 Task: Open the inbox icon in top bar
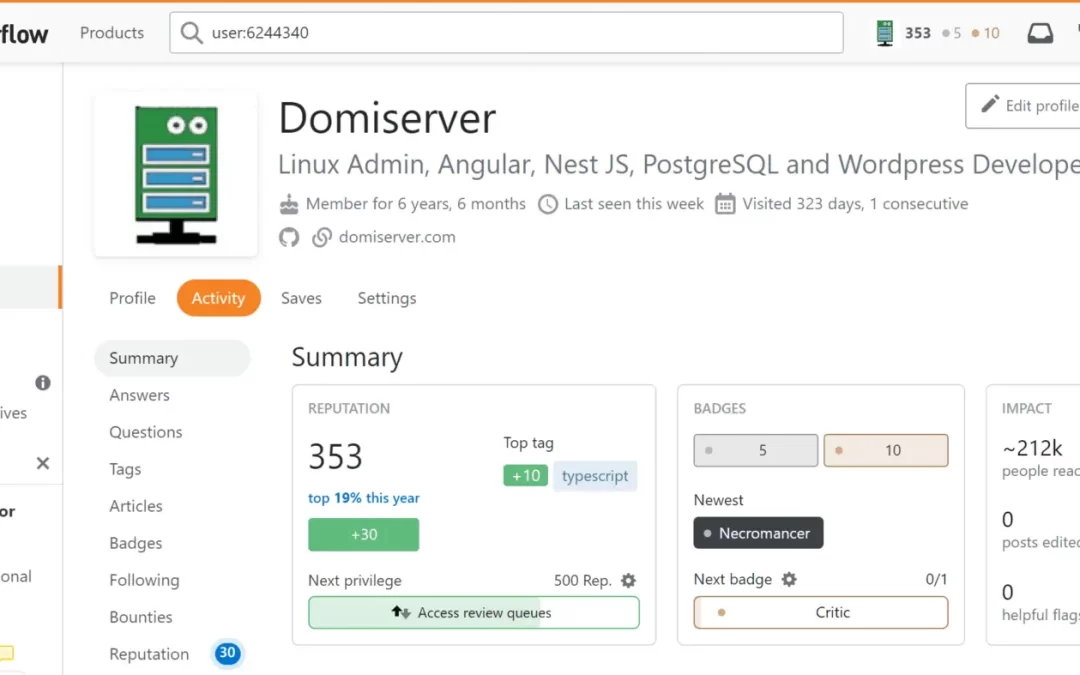coord(1040,33)
